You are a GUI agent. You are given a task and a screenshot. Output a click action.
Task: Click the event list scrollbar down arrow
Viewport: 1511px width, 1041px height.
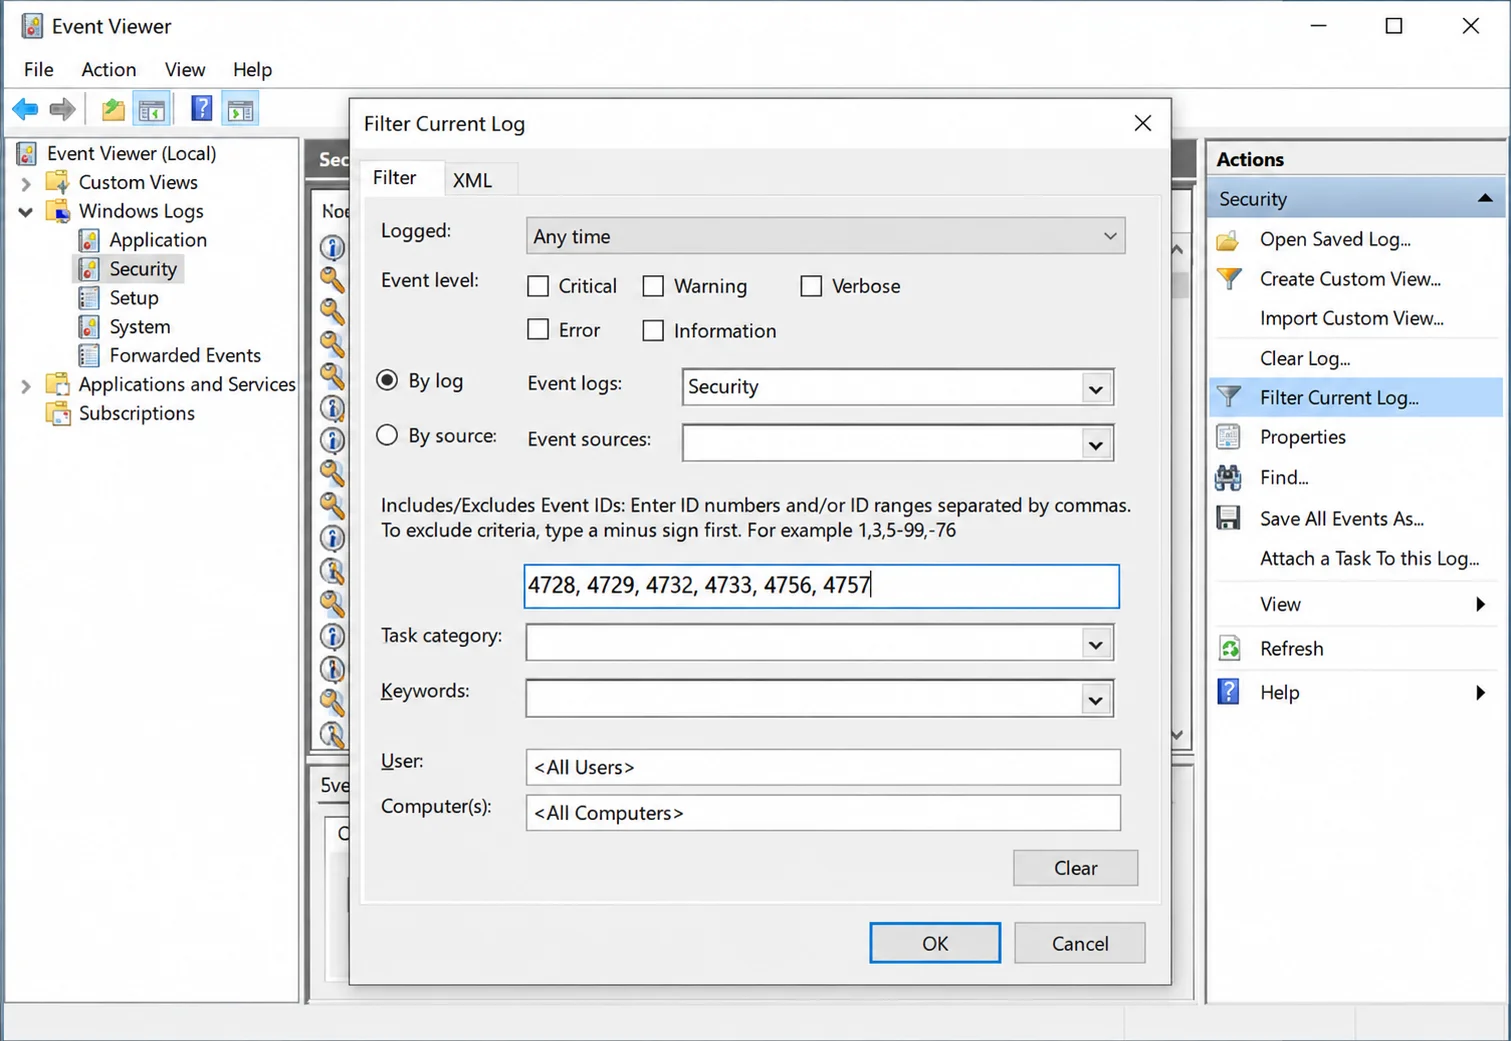point(1177,734)
